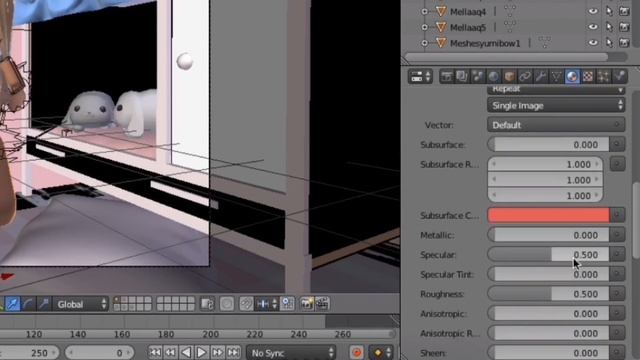Click the Anisotropic 0.000 slider
The width and height of the screenshot is (640, 360).
click(548, 313)
